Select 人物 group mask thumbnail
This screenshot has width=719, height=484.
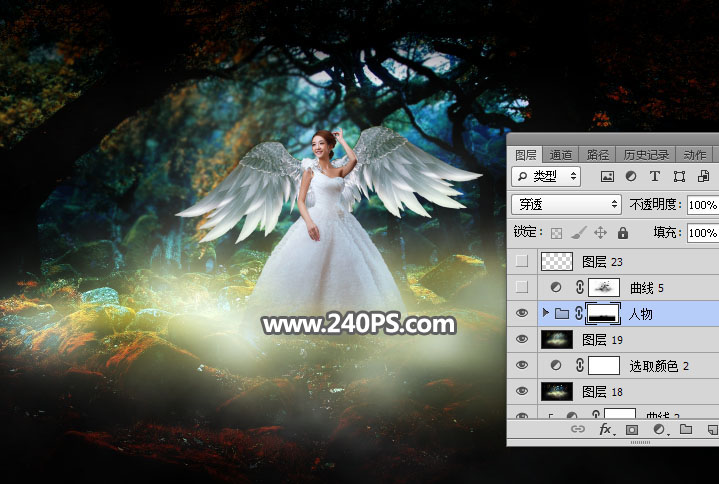(x=604, y=314)
